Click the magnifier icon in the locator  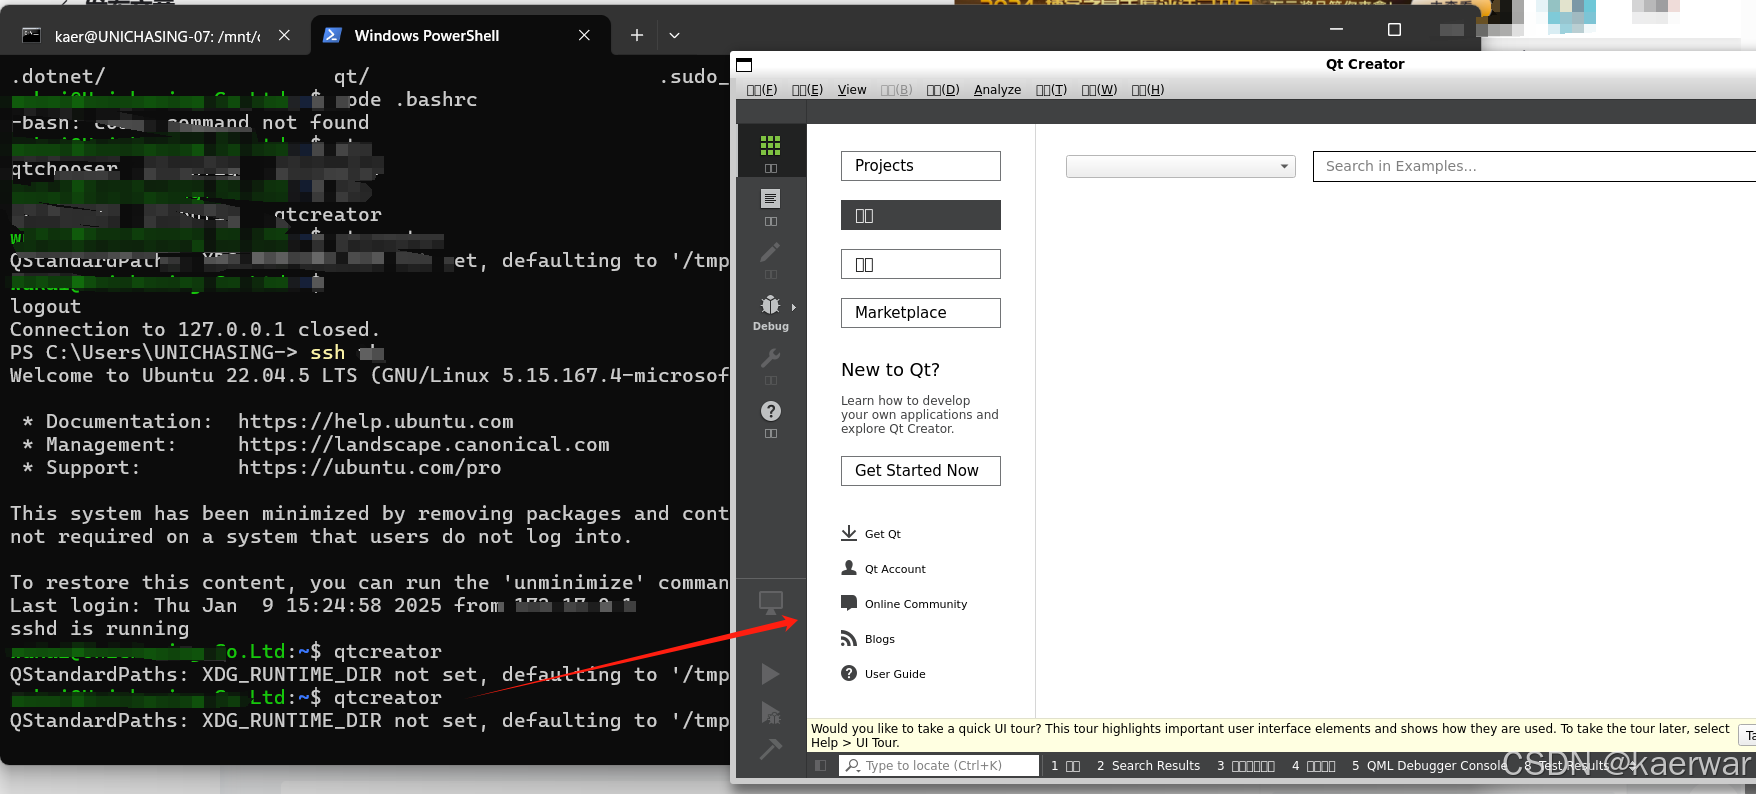pos(853,766)
